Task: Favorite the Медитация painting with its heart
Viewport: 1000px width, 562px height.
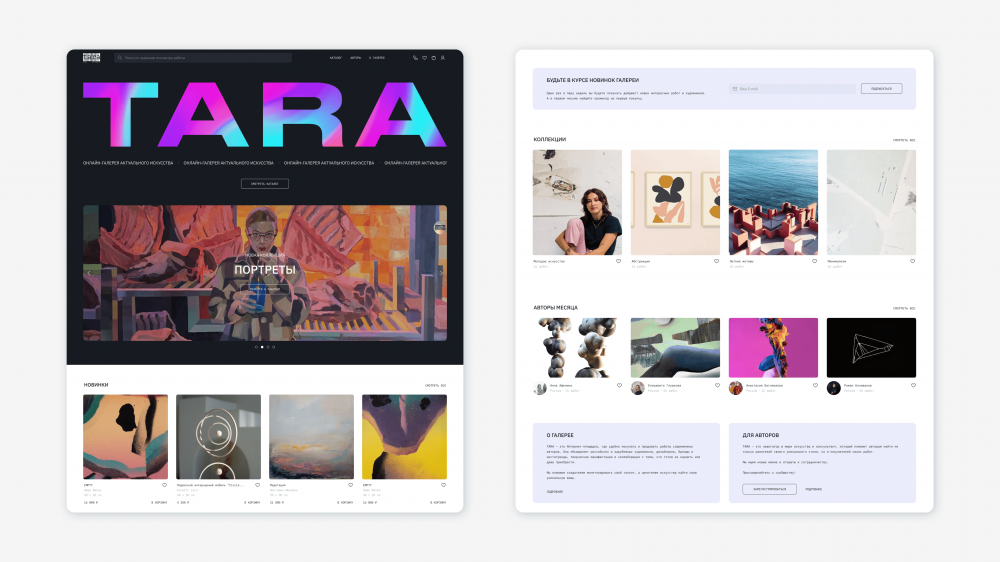Action: [350, 485]
